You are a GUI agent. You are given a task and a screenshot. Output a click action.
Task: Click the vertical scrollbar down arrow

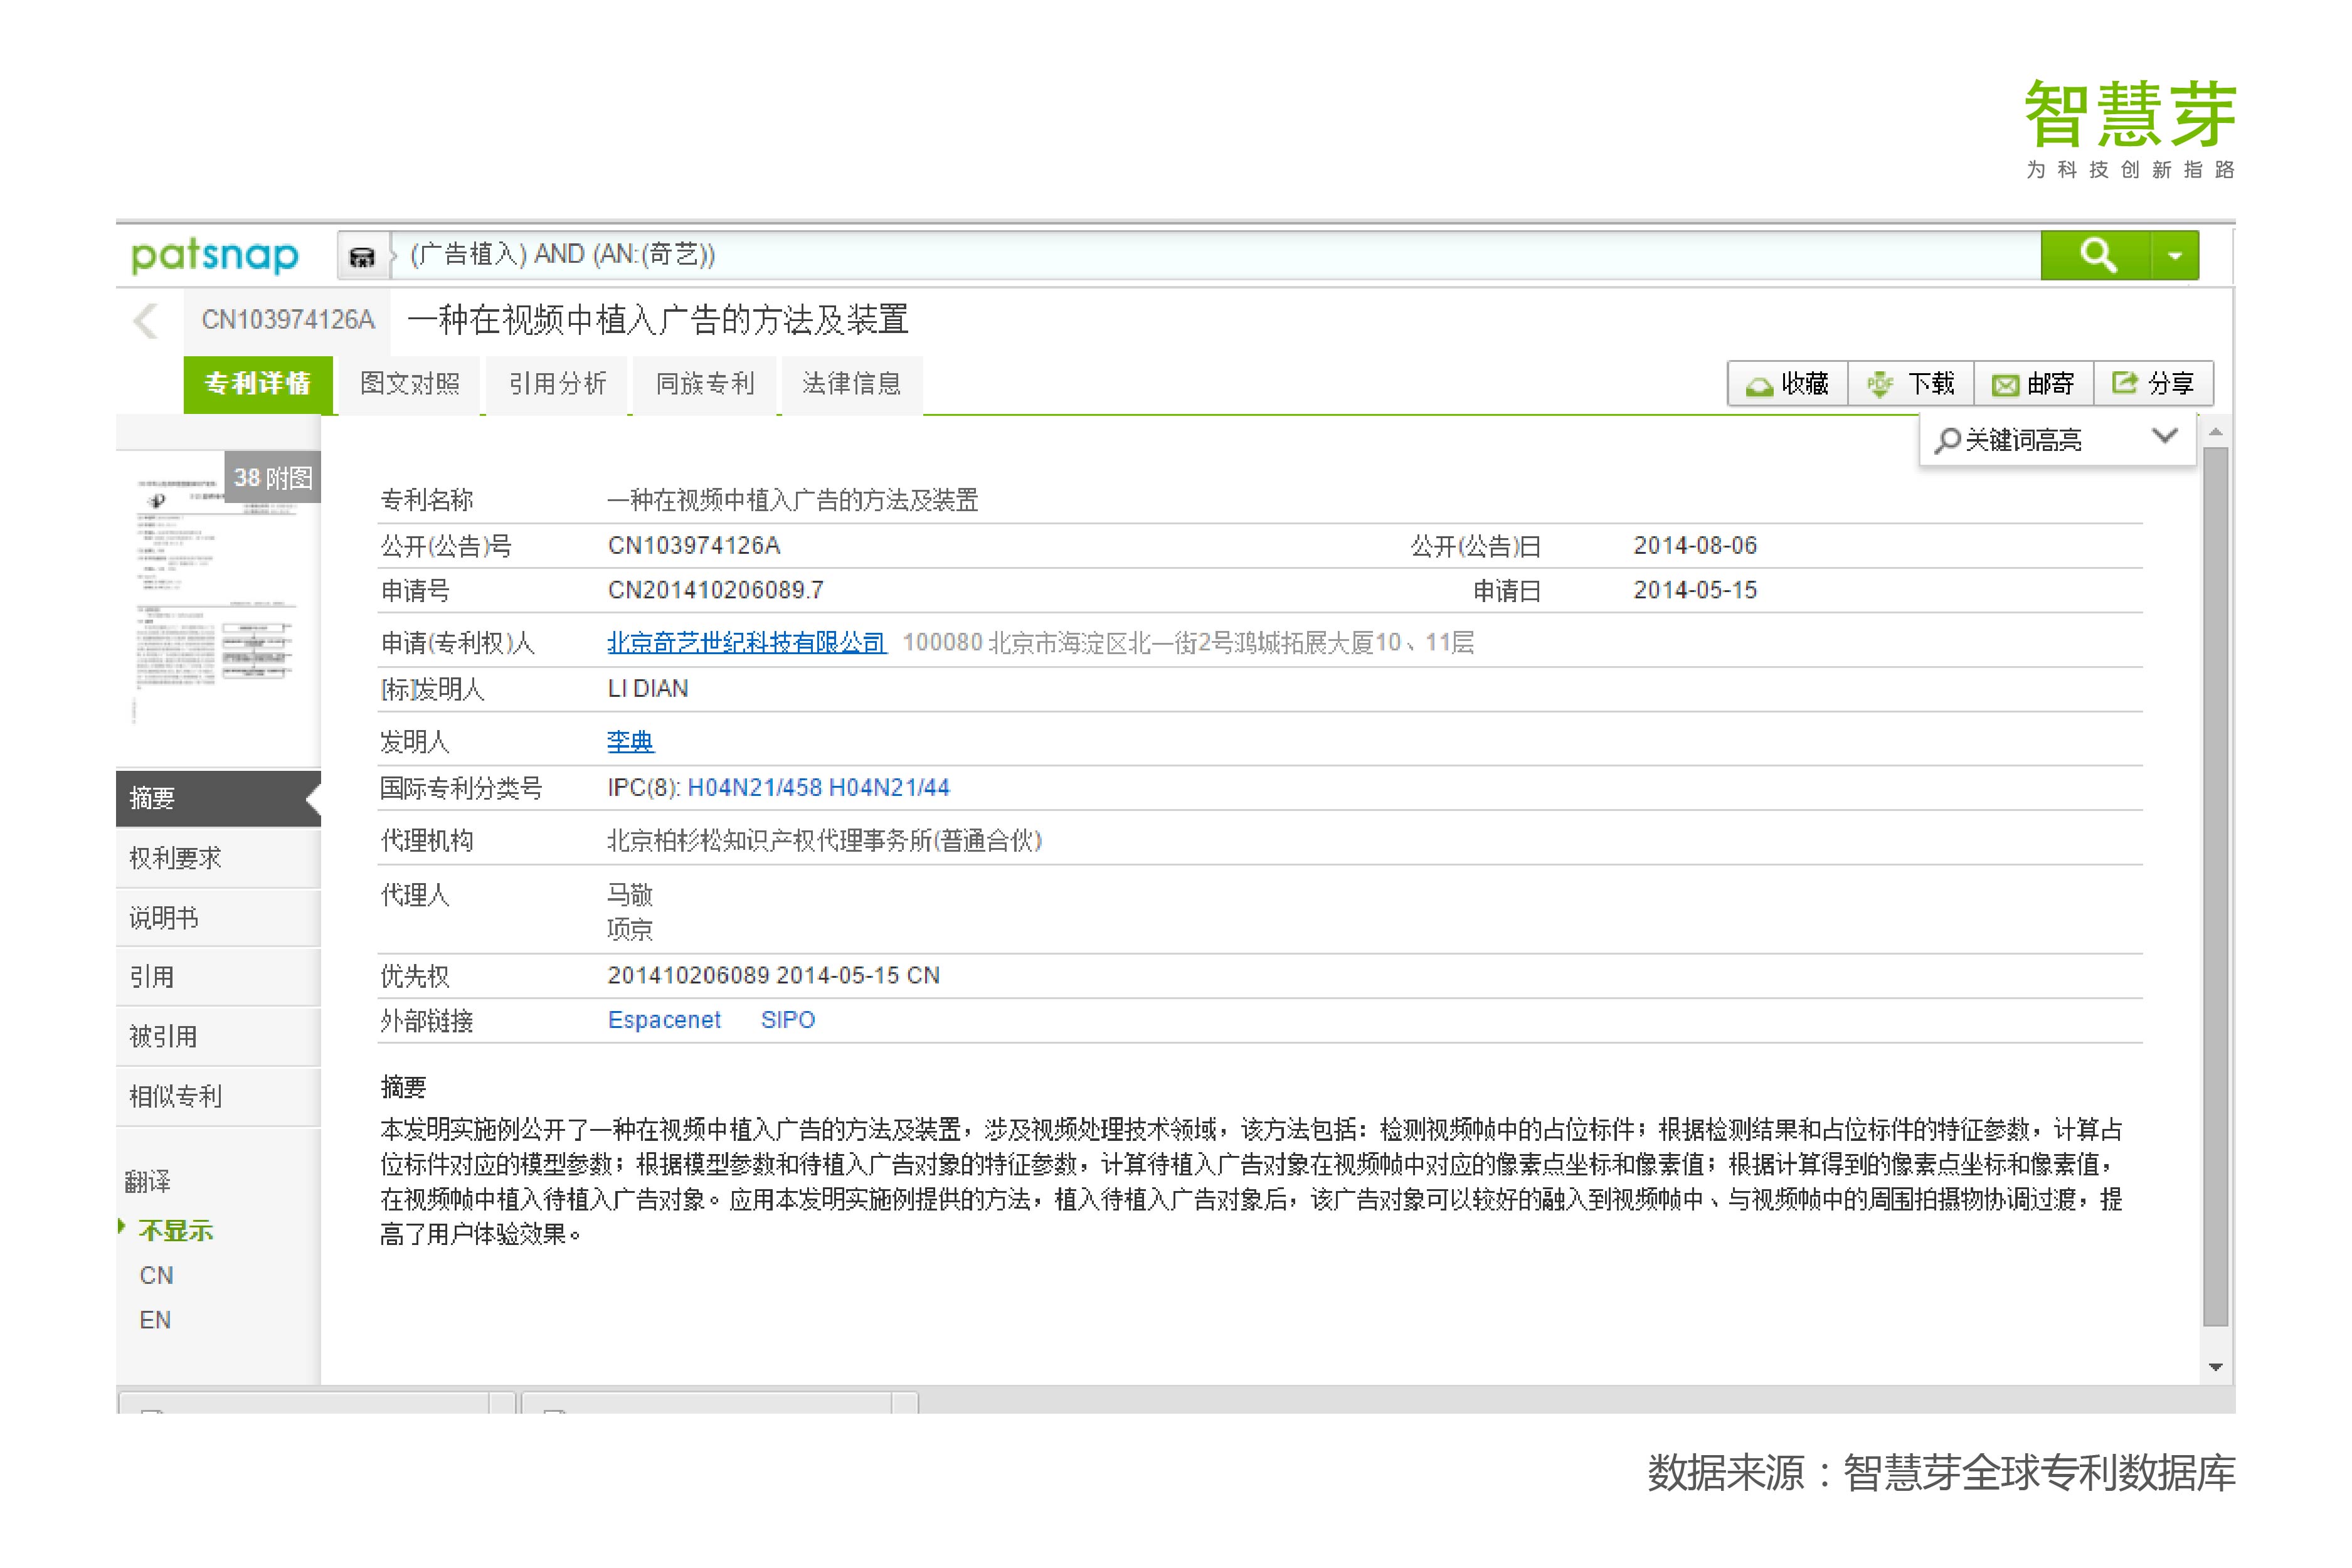click(x=2215, y=1367)
